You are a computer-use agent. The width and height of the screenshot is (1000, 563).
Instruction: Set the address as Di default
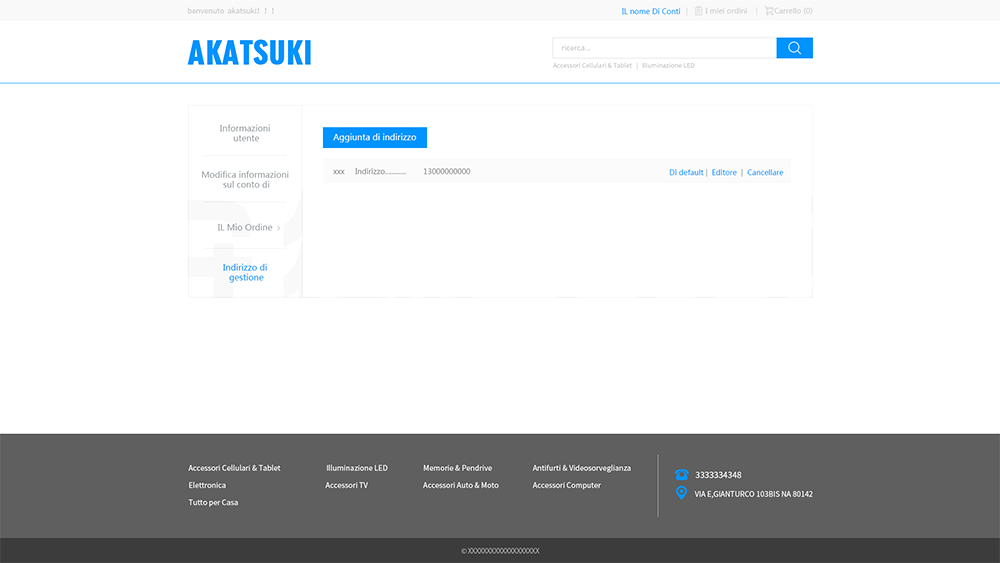click(x=686, y=173)
